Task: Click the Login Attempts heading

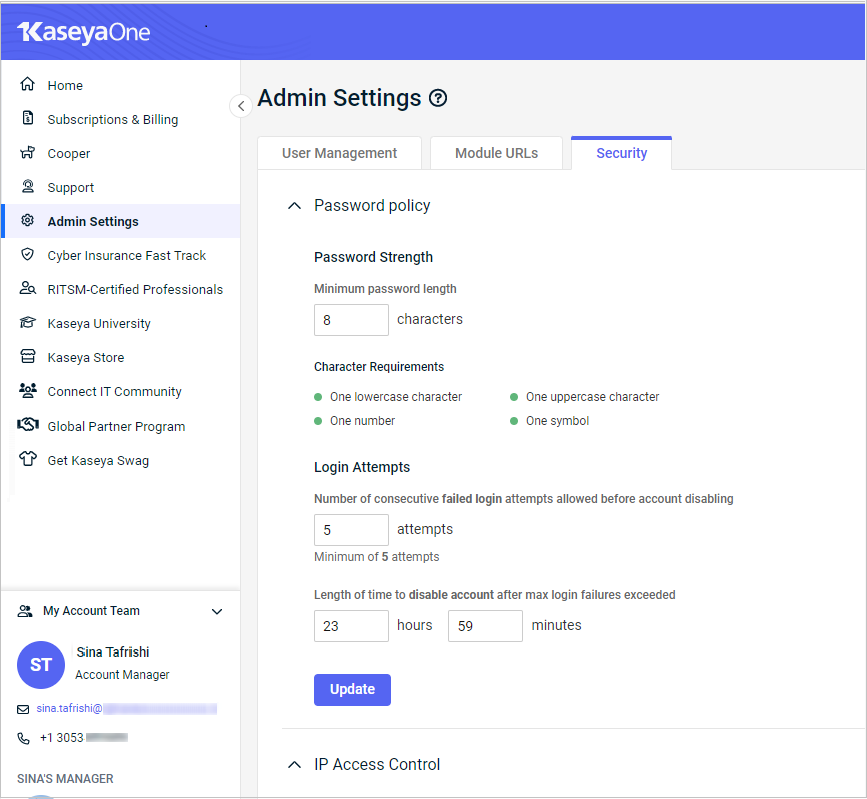Action: coord(362,467)
